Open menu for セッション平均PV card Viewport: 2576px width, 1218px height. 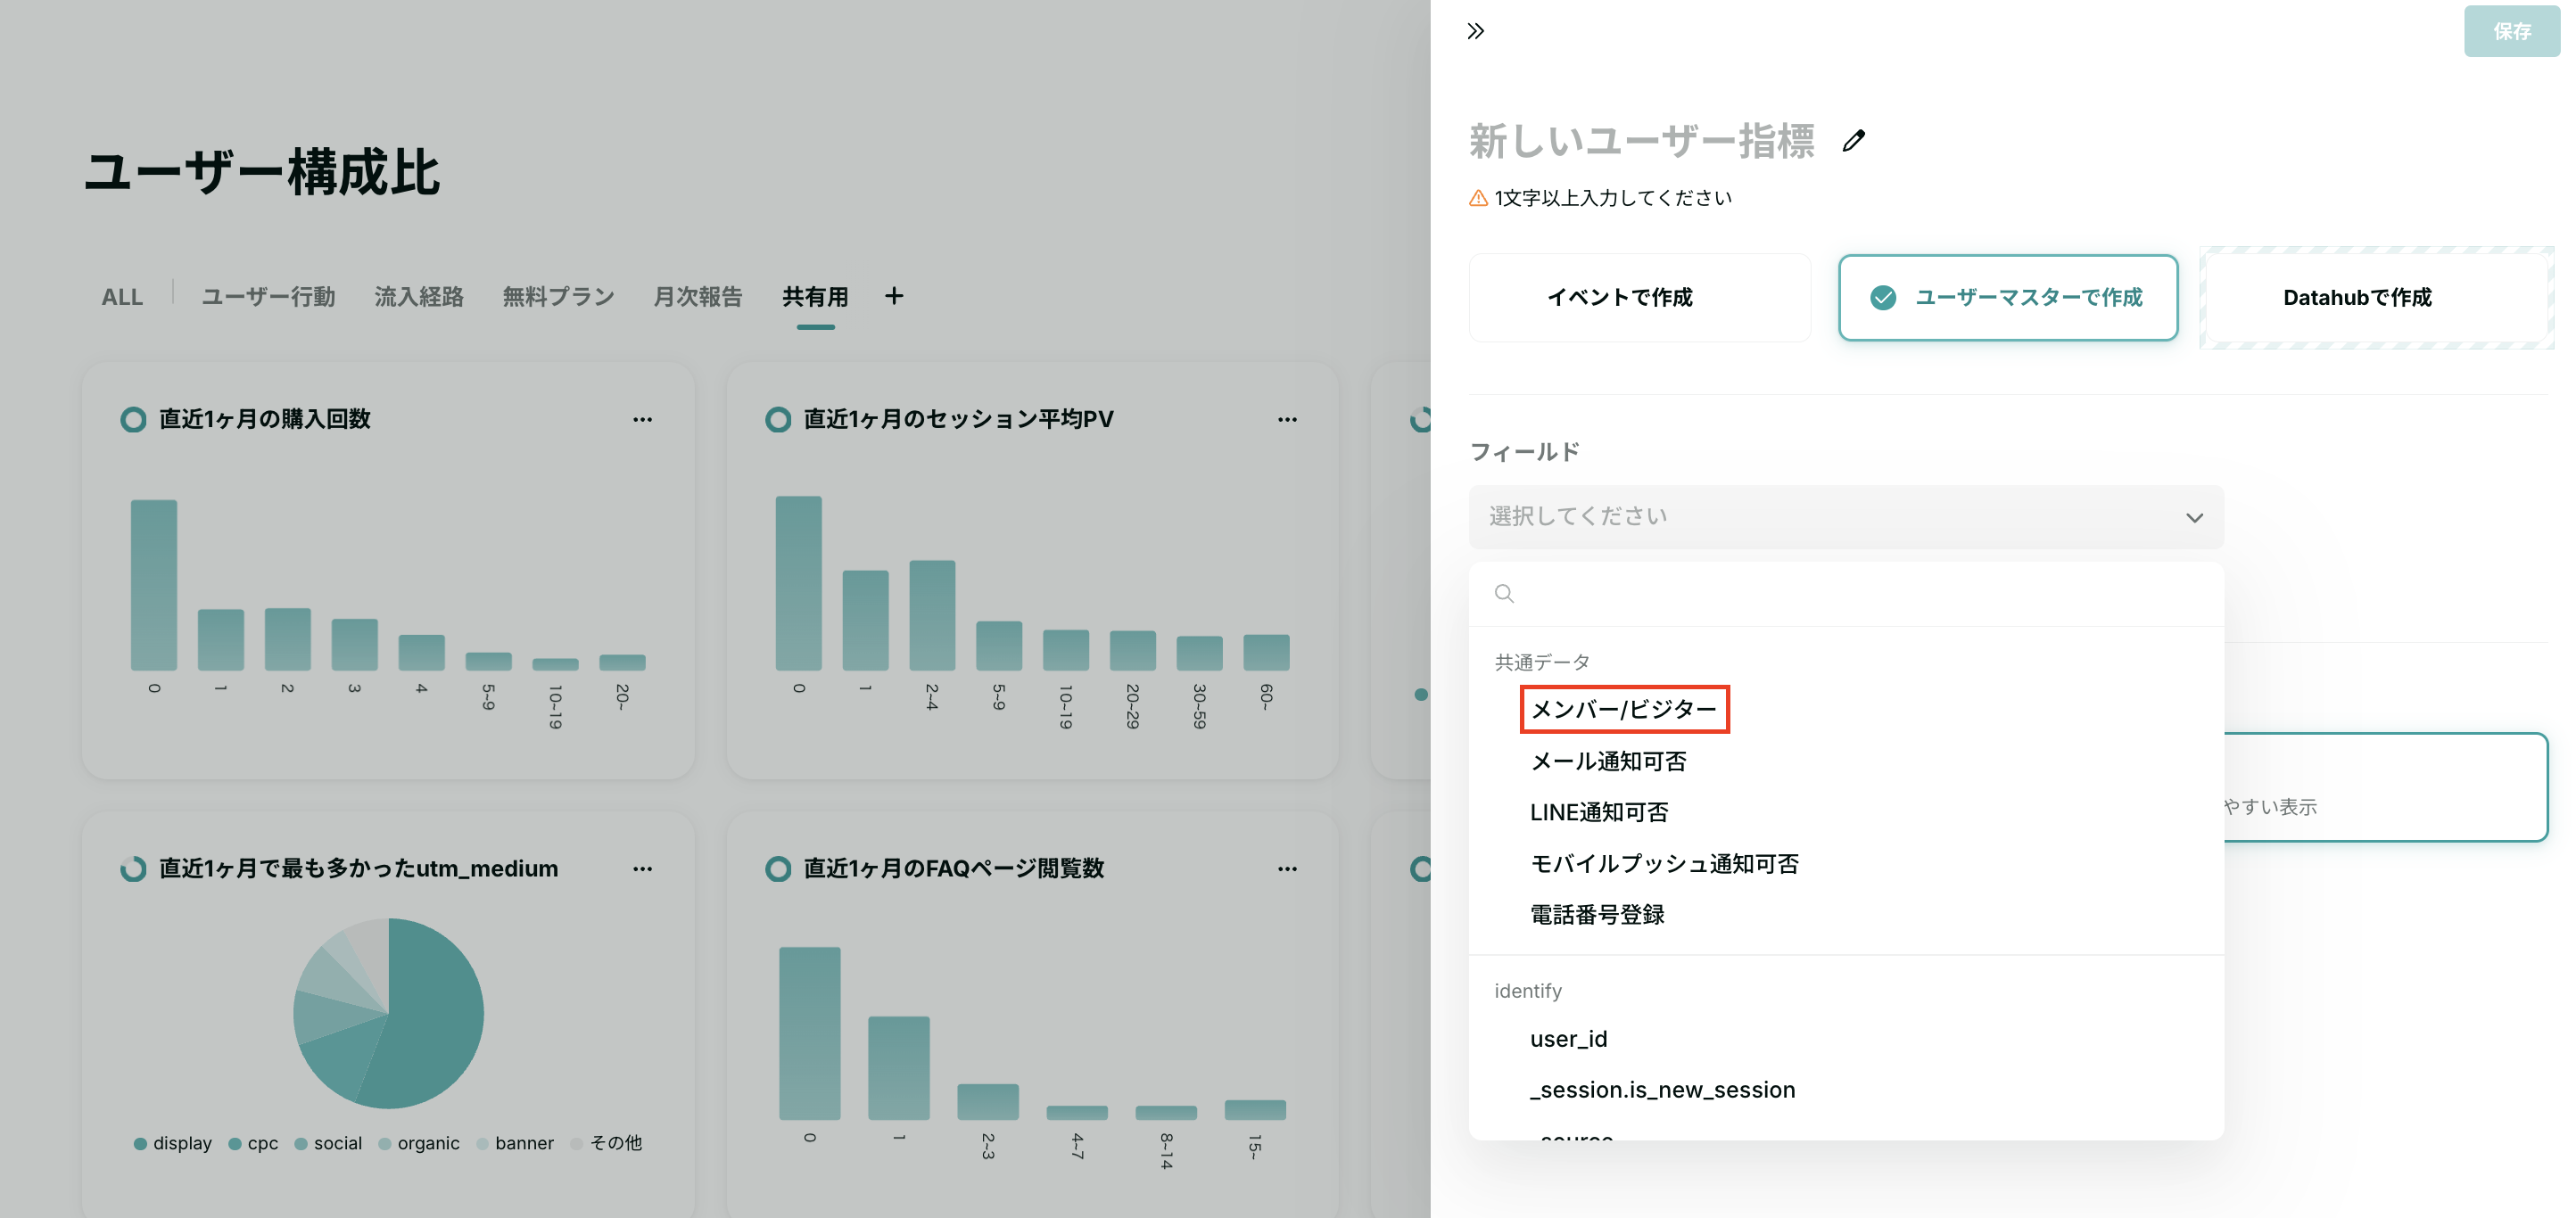point(1287,420)
